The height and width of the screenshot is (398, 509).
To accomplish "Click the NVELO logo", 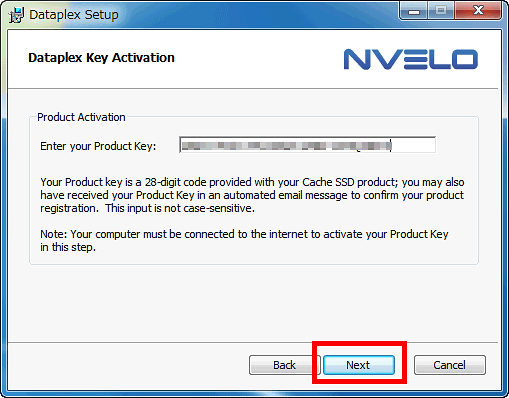I will 411,59.
